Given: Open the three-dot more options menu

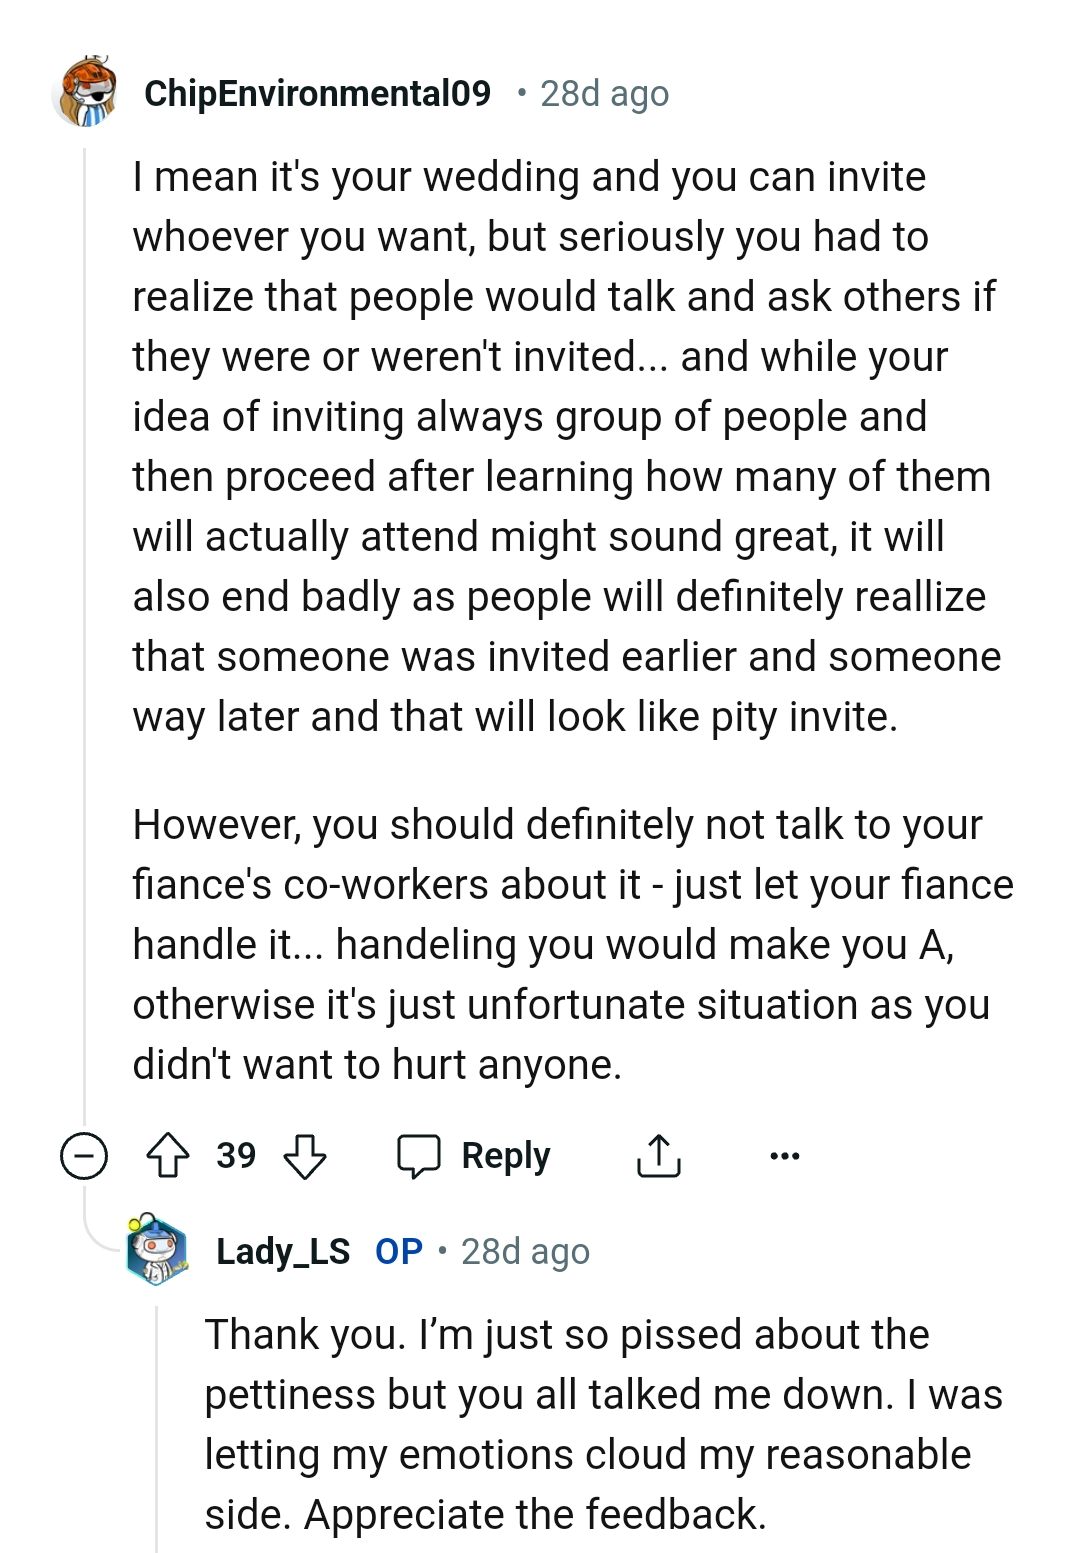Looking at the screenshot, I should click(785, 1156).
